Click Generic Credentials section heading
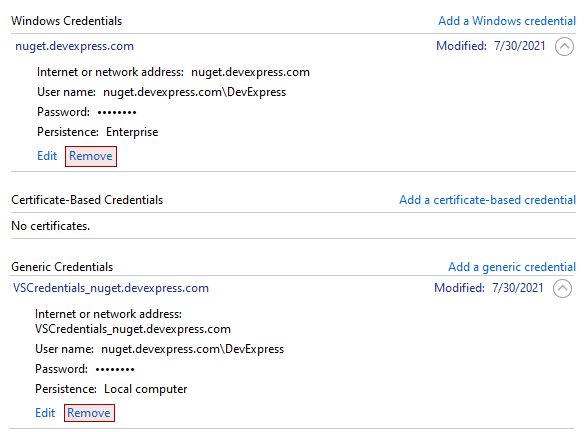Screen dimensions: 584x432 (x=62, y=267)
